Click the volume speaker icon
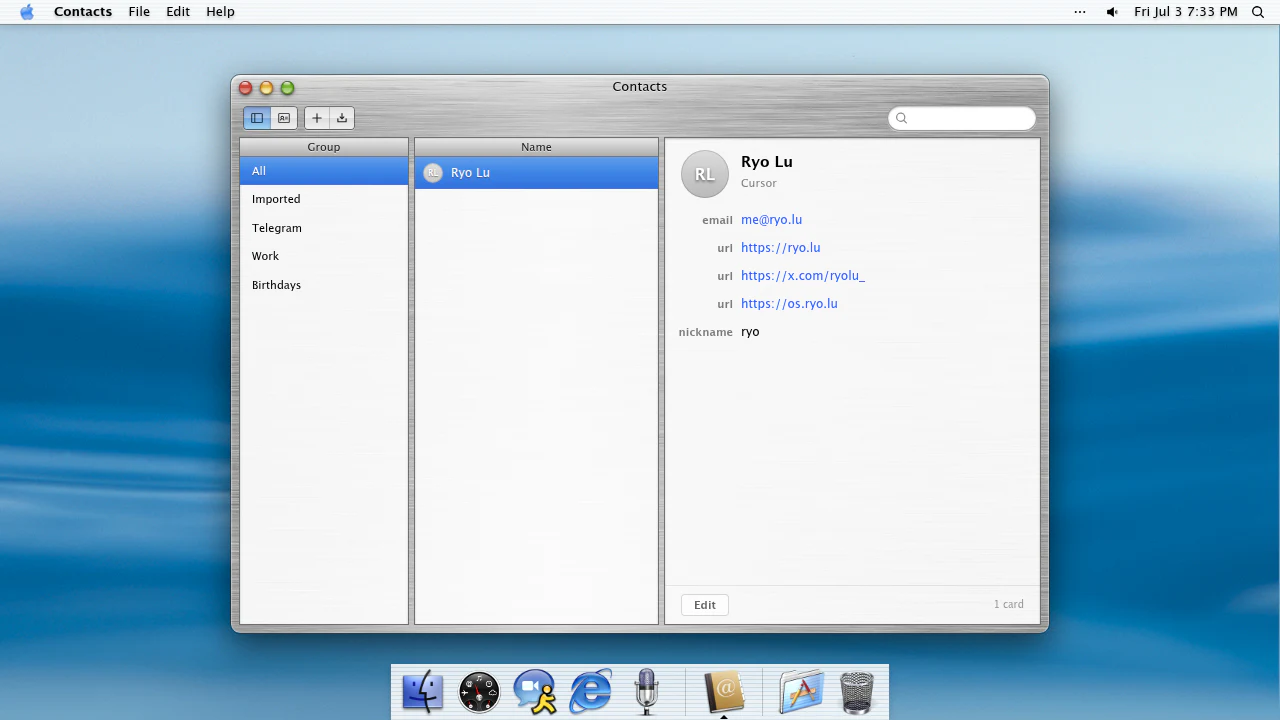 coord(1112,12)
